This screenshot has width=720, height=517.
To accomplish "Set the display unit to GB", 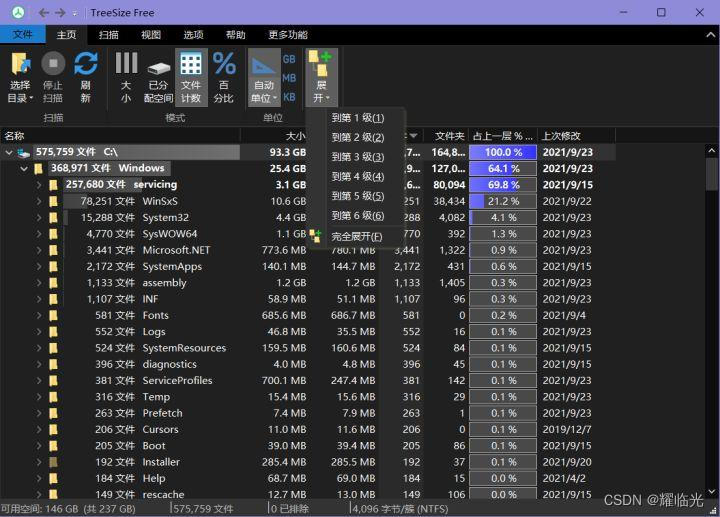I will tap(289, 59).
